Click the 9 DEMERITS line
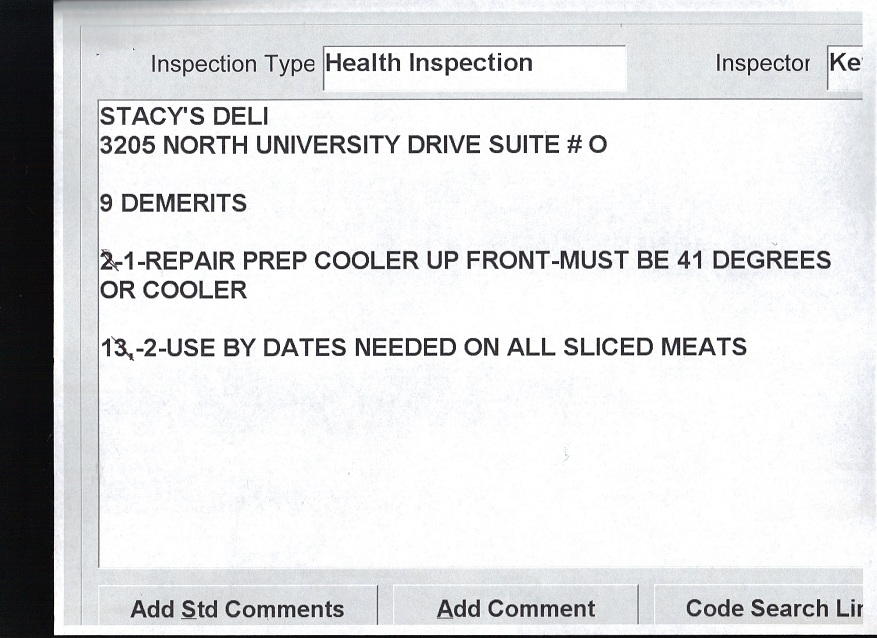This screenshot has width=877, height=638. [x=173, y=204]
